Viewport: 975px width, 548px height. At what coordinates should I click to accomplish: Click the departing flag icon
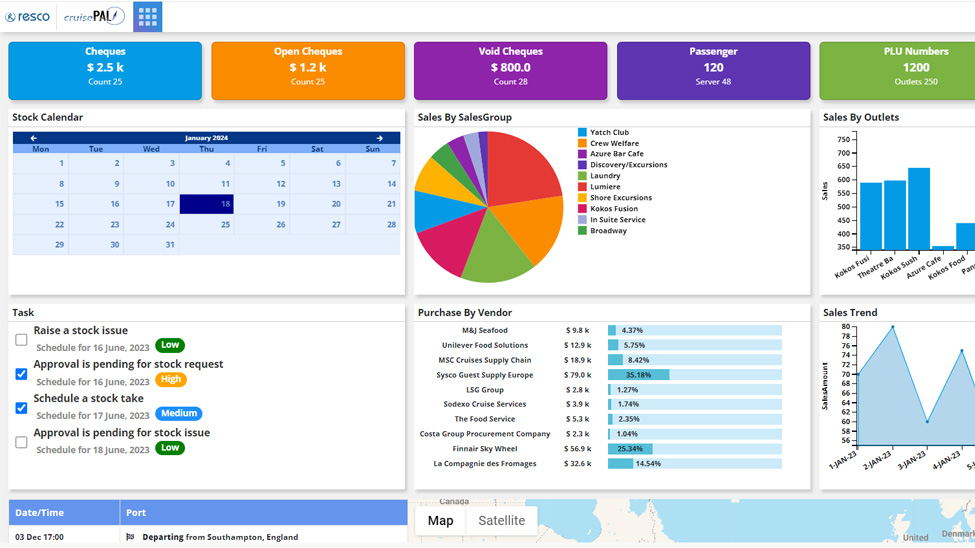click(130, 537)
